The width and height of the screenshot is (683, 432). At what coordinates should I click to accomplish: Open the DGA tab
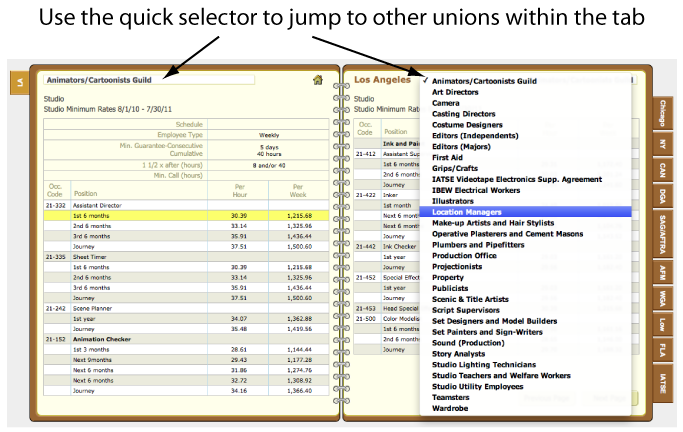click(663, 196)
